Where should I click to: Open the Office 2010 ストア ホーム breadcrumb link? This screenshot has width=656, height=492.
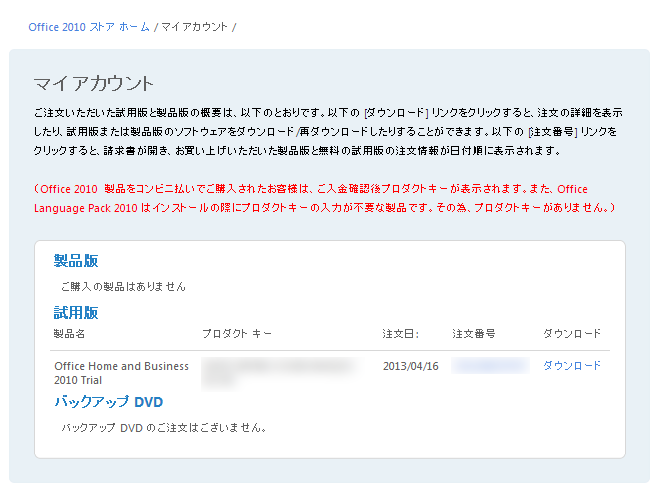[x=89, y=27]
